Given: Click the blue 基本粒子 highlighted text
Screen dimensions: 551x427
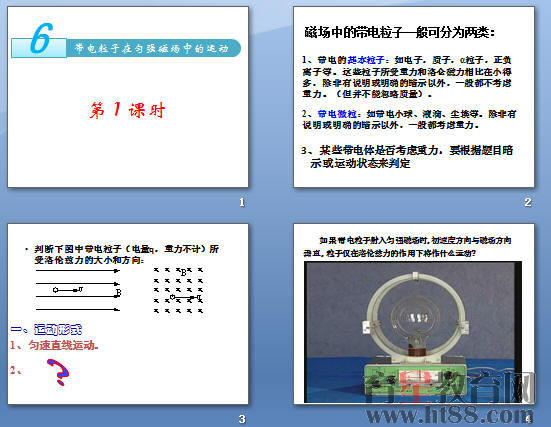Looking at the screenshot, I should 366,60.
